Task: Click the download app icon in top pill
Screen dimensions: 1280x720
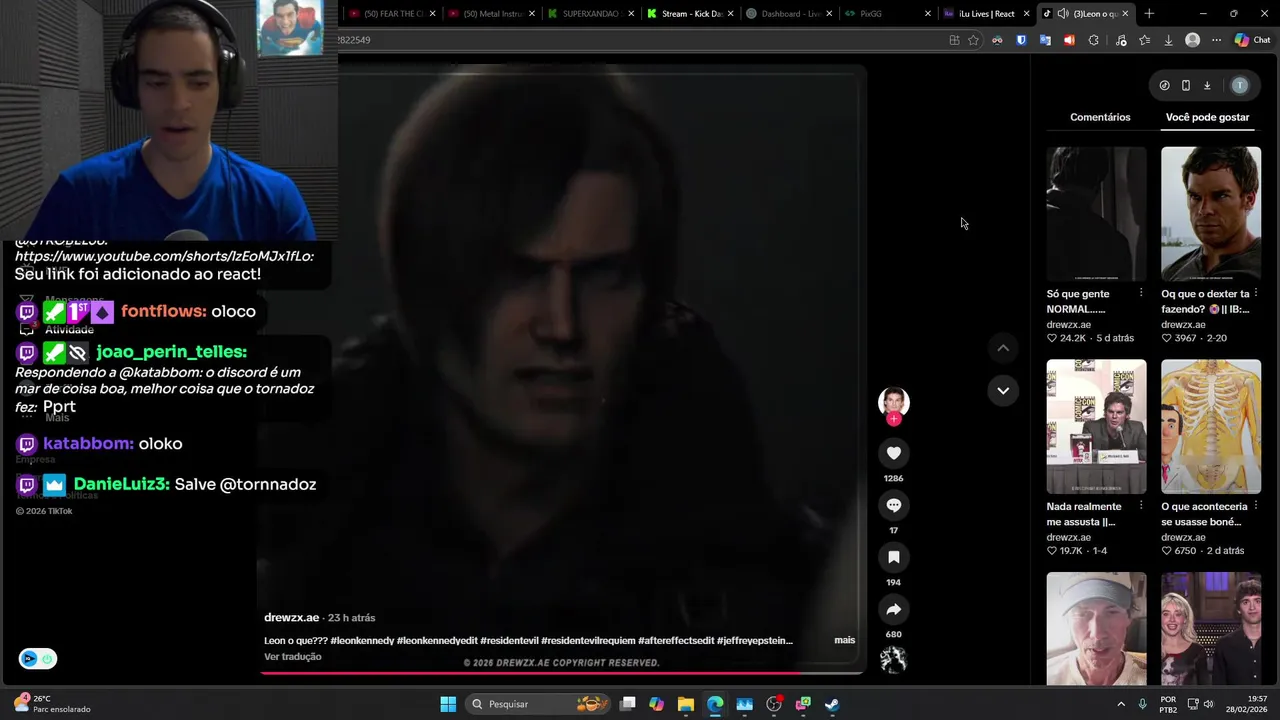Action: (1207, 86)
